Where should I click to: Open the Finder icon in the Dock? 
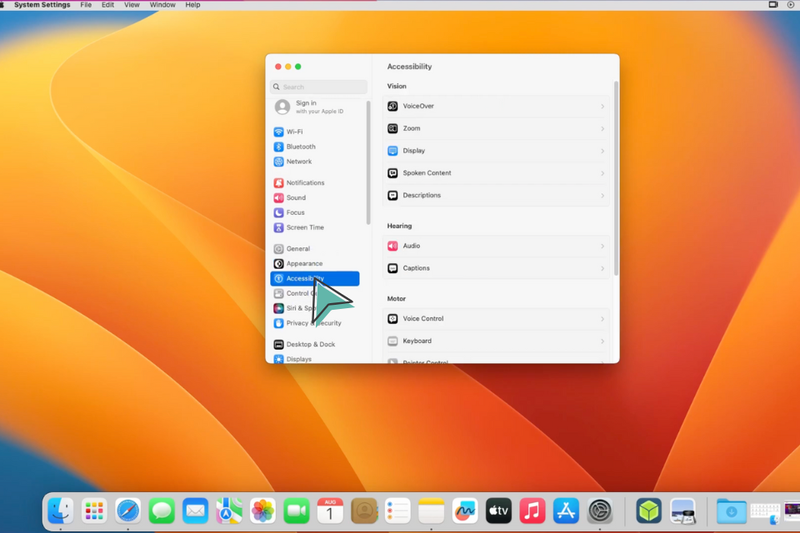click(60, 511)
